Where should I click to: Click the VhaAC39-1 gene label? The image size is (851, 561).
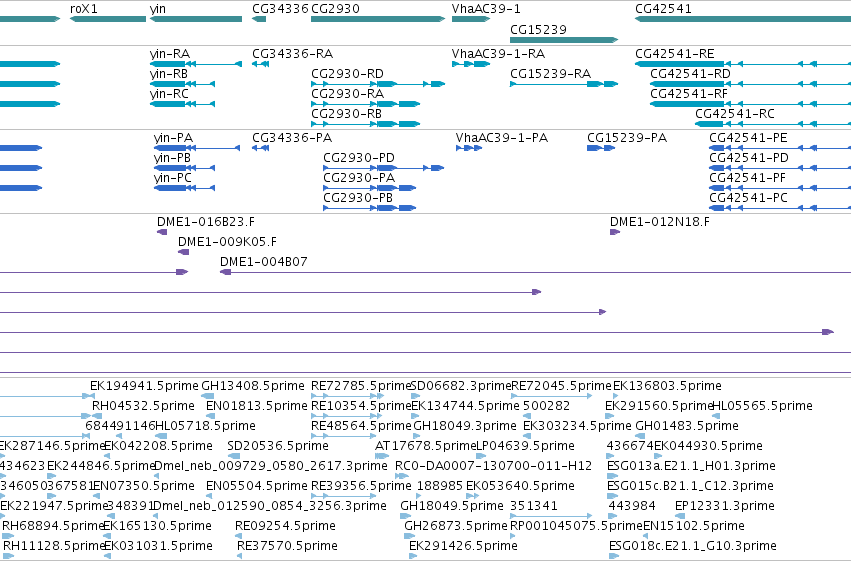pyautogui.click(x=486, y=9)
